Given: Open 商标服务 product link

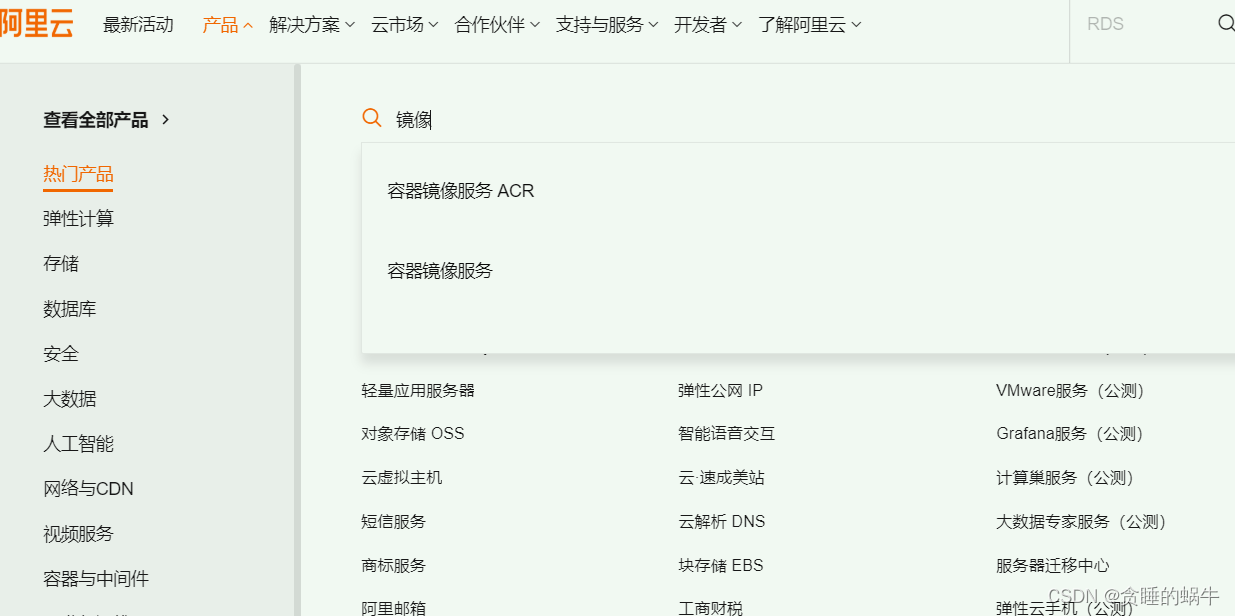Looking at the screenshot, I should click(x=394, y=565).
